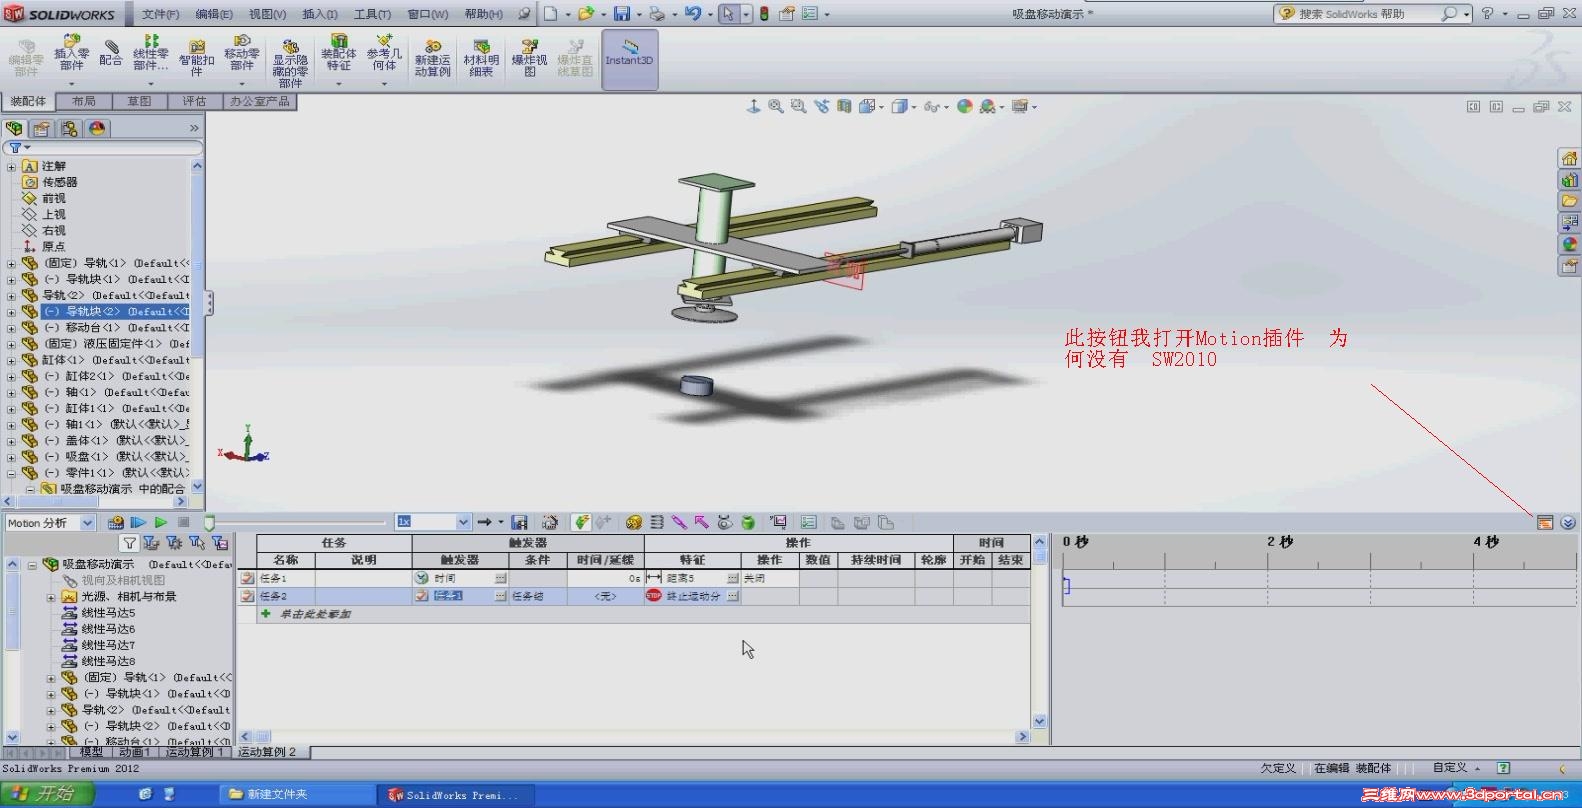Viewport: 1582px width, 808px height.
Task: Open the 工具(T) menu
Action: pyautogui.click(x=372, y=14)
